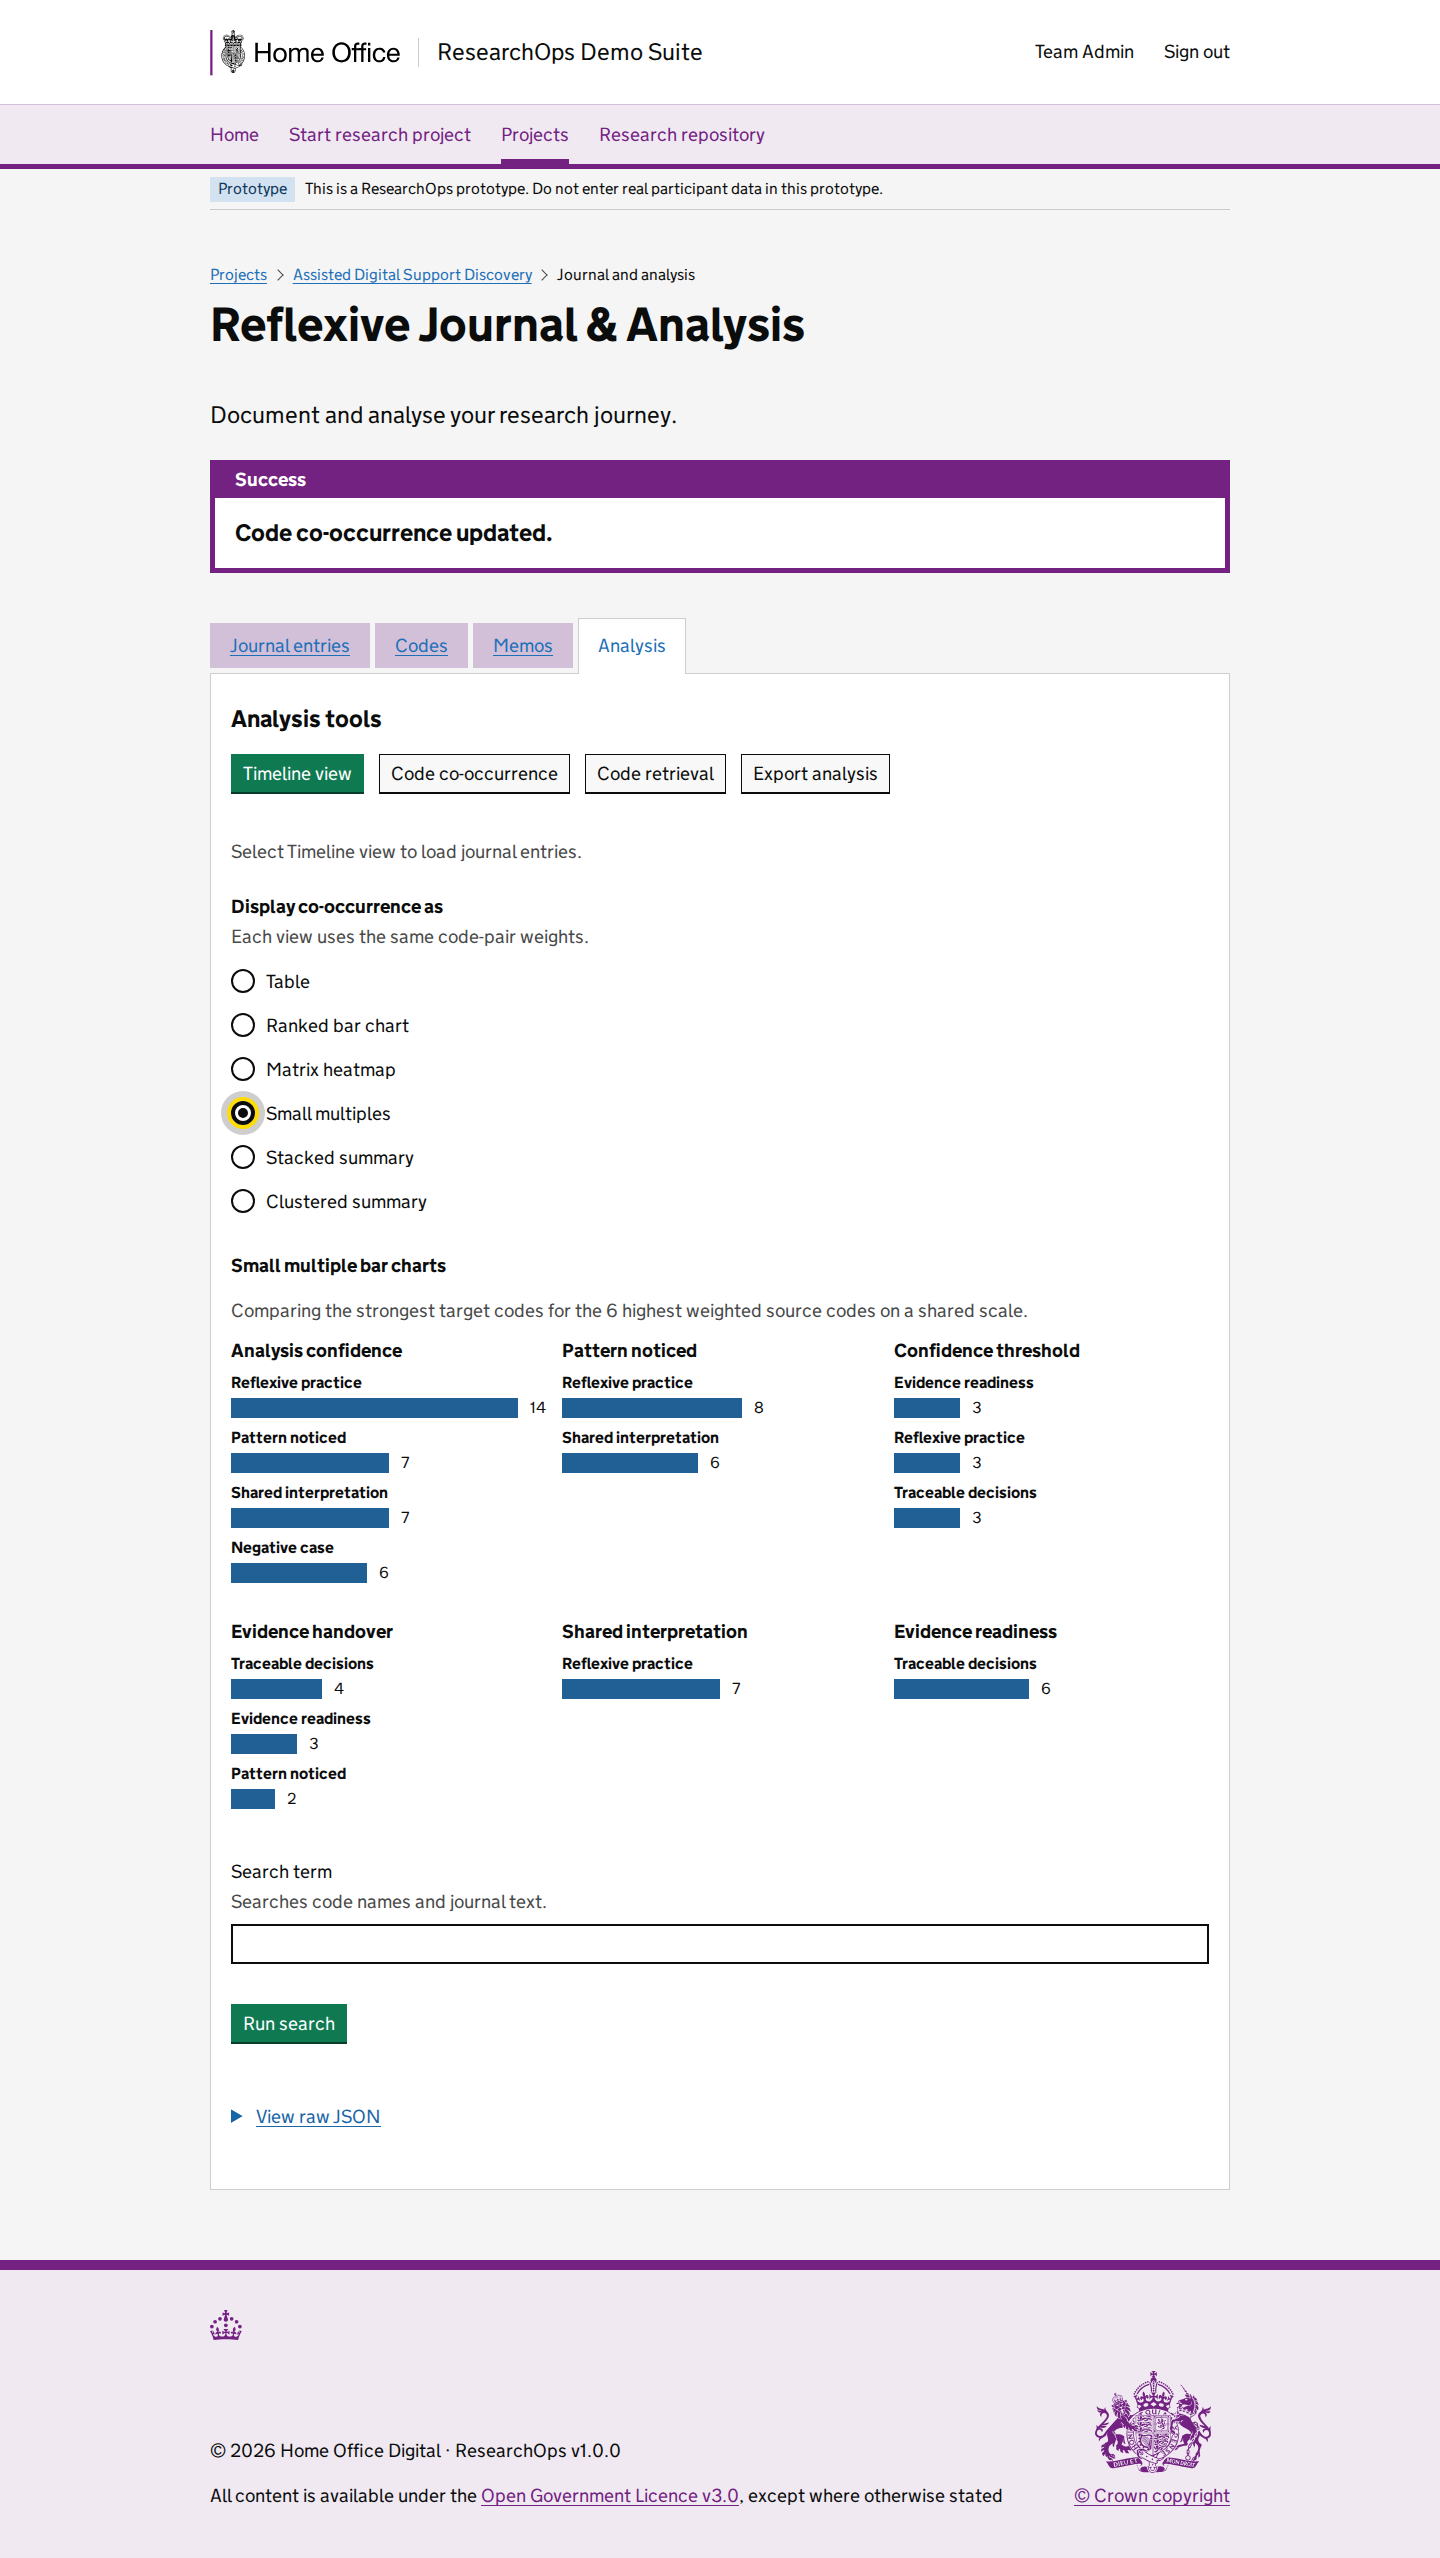Go to Home in navigation bar
This screenshot has height=2558, width=1440.
click(234, 135)
